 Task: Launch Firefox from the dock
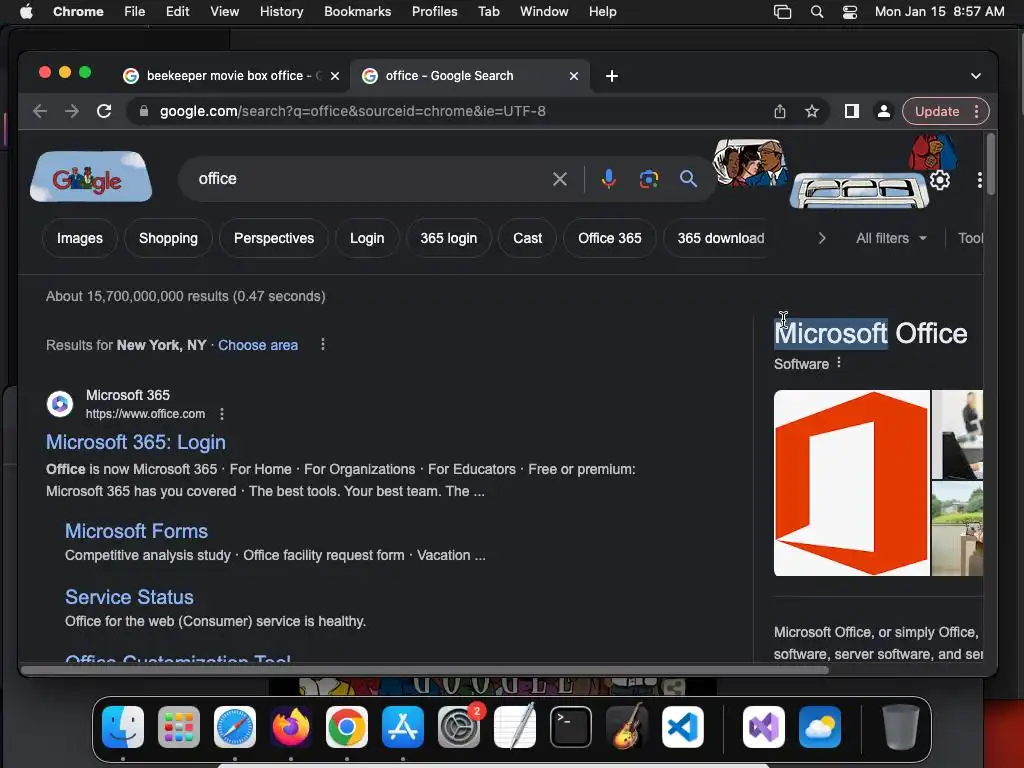pyautogui.click(x=291, y=727)
